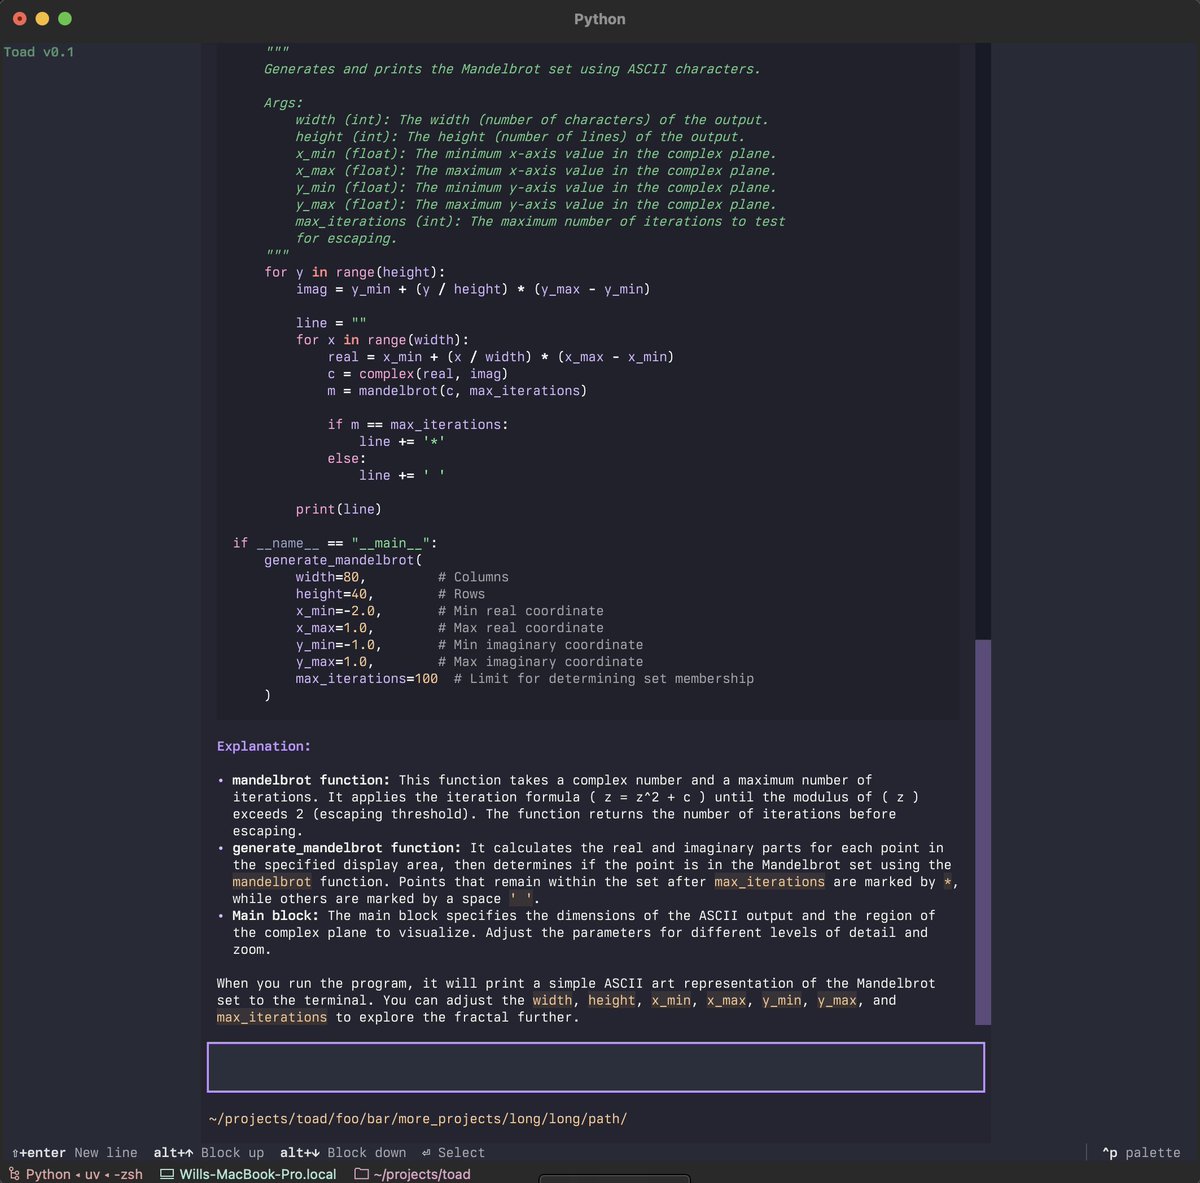Click the Toad v0.1 label
Screen dimensions: 1200x1183
point(40,51)
